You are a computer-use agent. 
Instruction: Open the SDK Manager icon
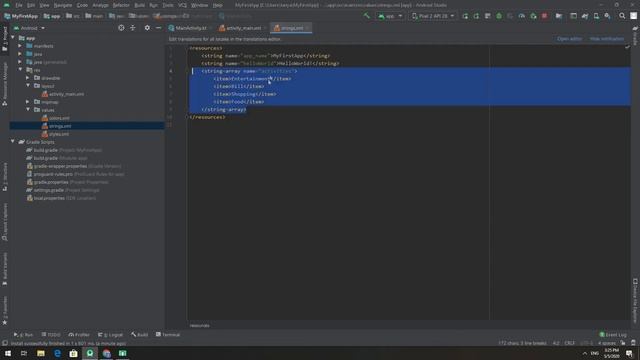point(607,16)
